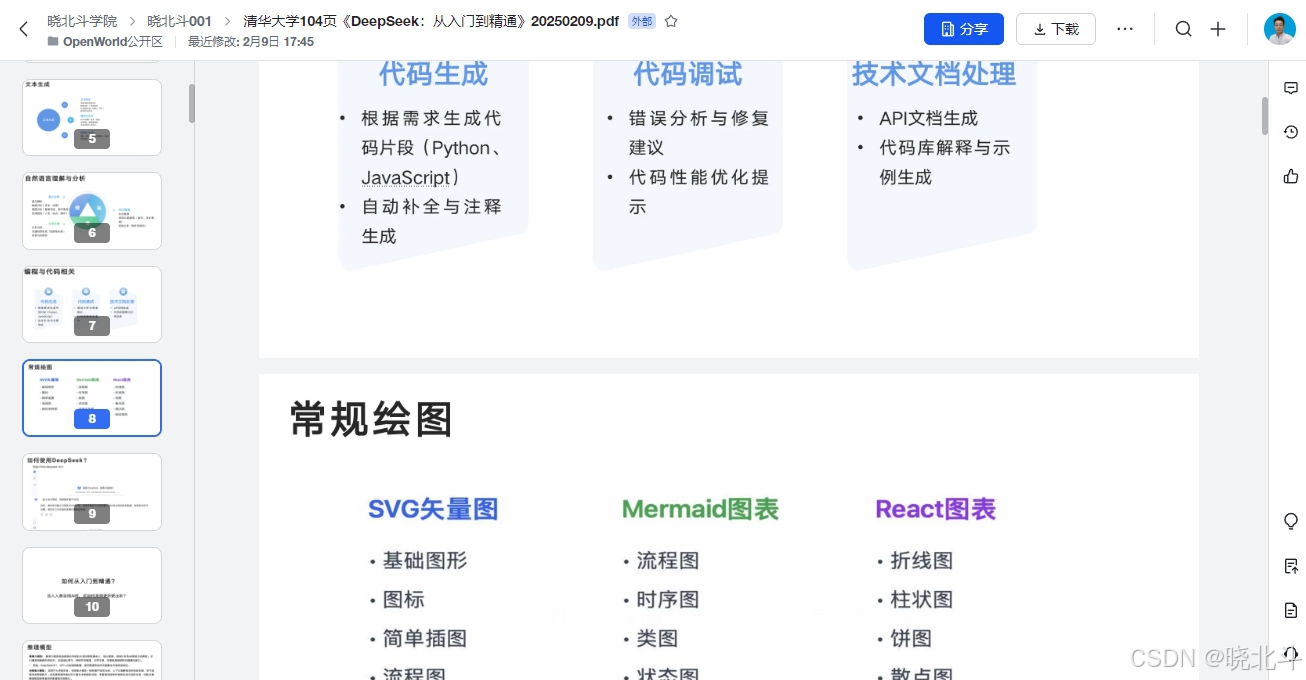This screenshot has width=1306, height=680.
Task: Click the 下载 download button
Action: [x=1056, y=29]
